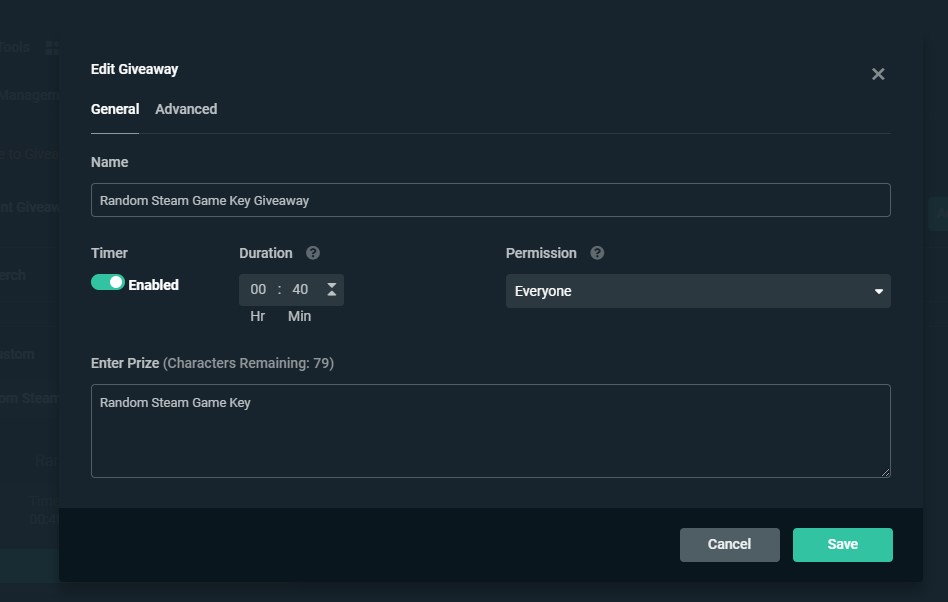
Task: Click the Duration help question mark icon
Action: tap(313, 253)
